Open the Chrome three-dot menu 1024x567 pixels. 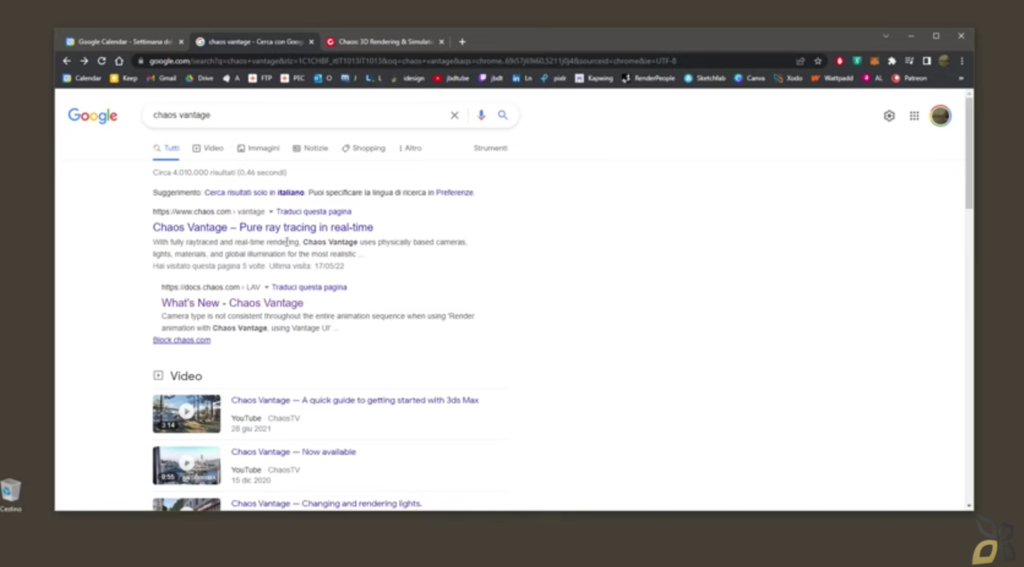pos(961,61)
